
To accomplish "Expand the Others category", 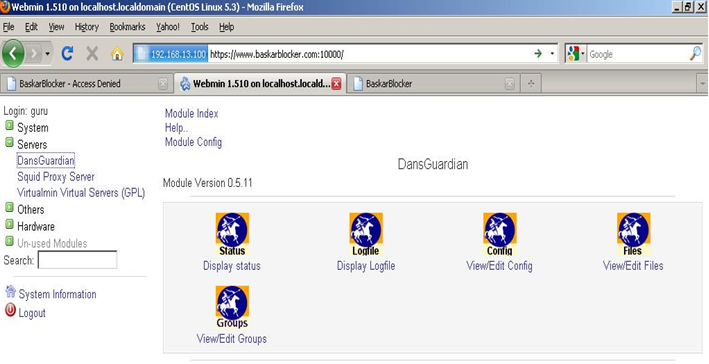I will pos(9,207).
